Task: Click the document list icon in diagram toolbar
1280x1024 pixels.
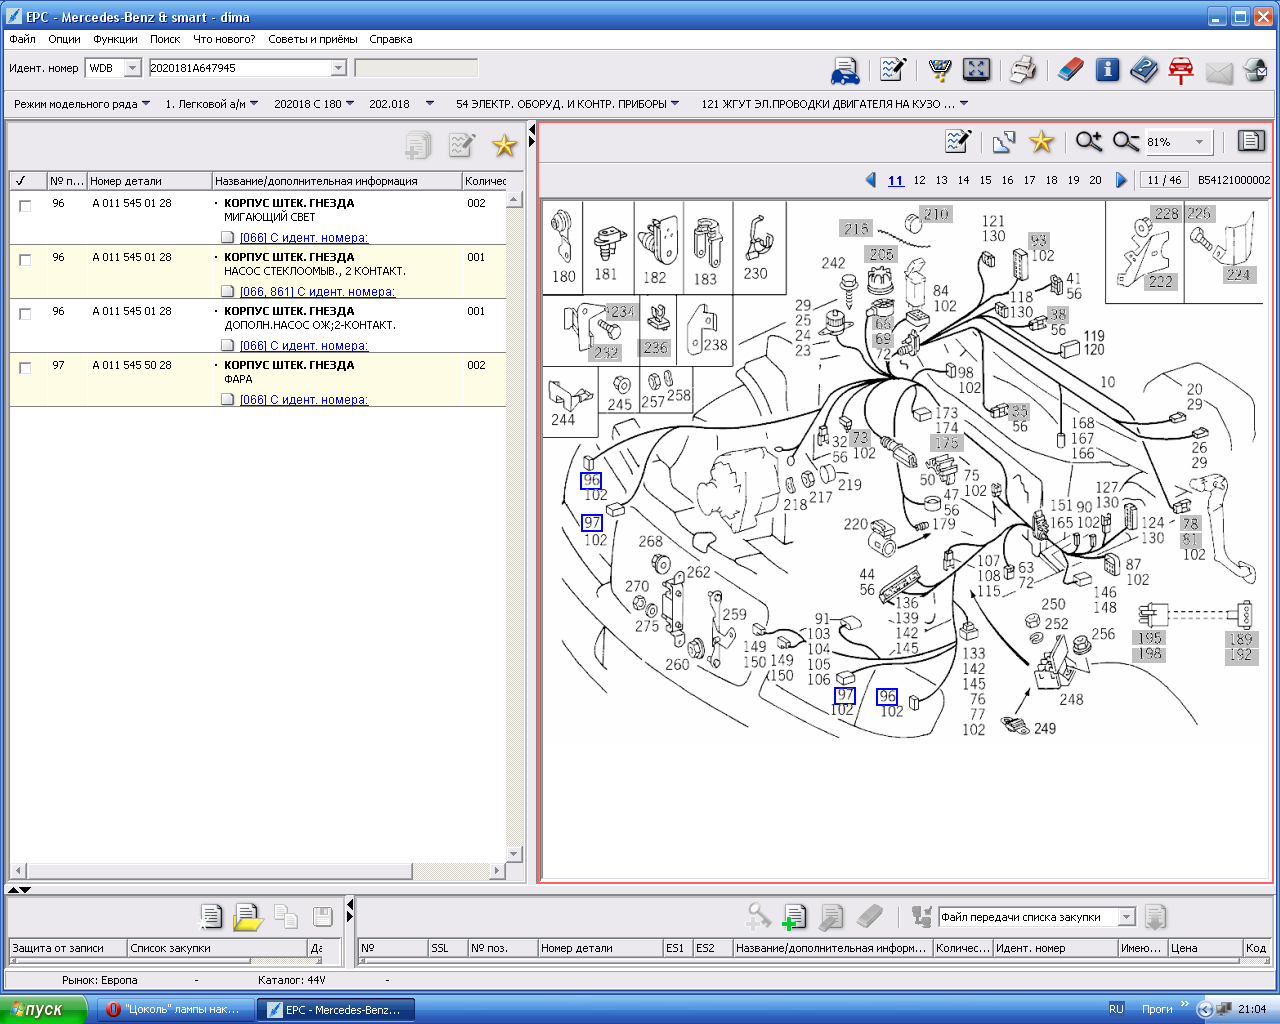Action: tap(1251, 141)
